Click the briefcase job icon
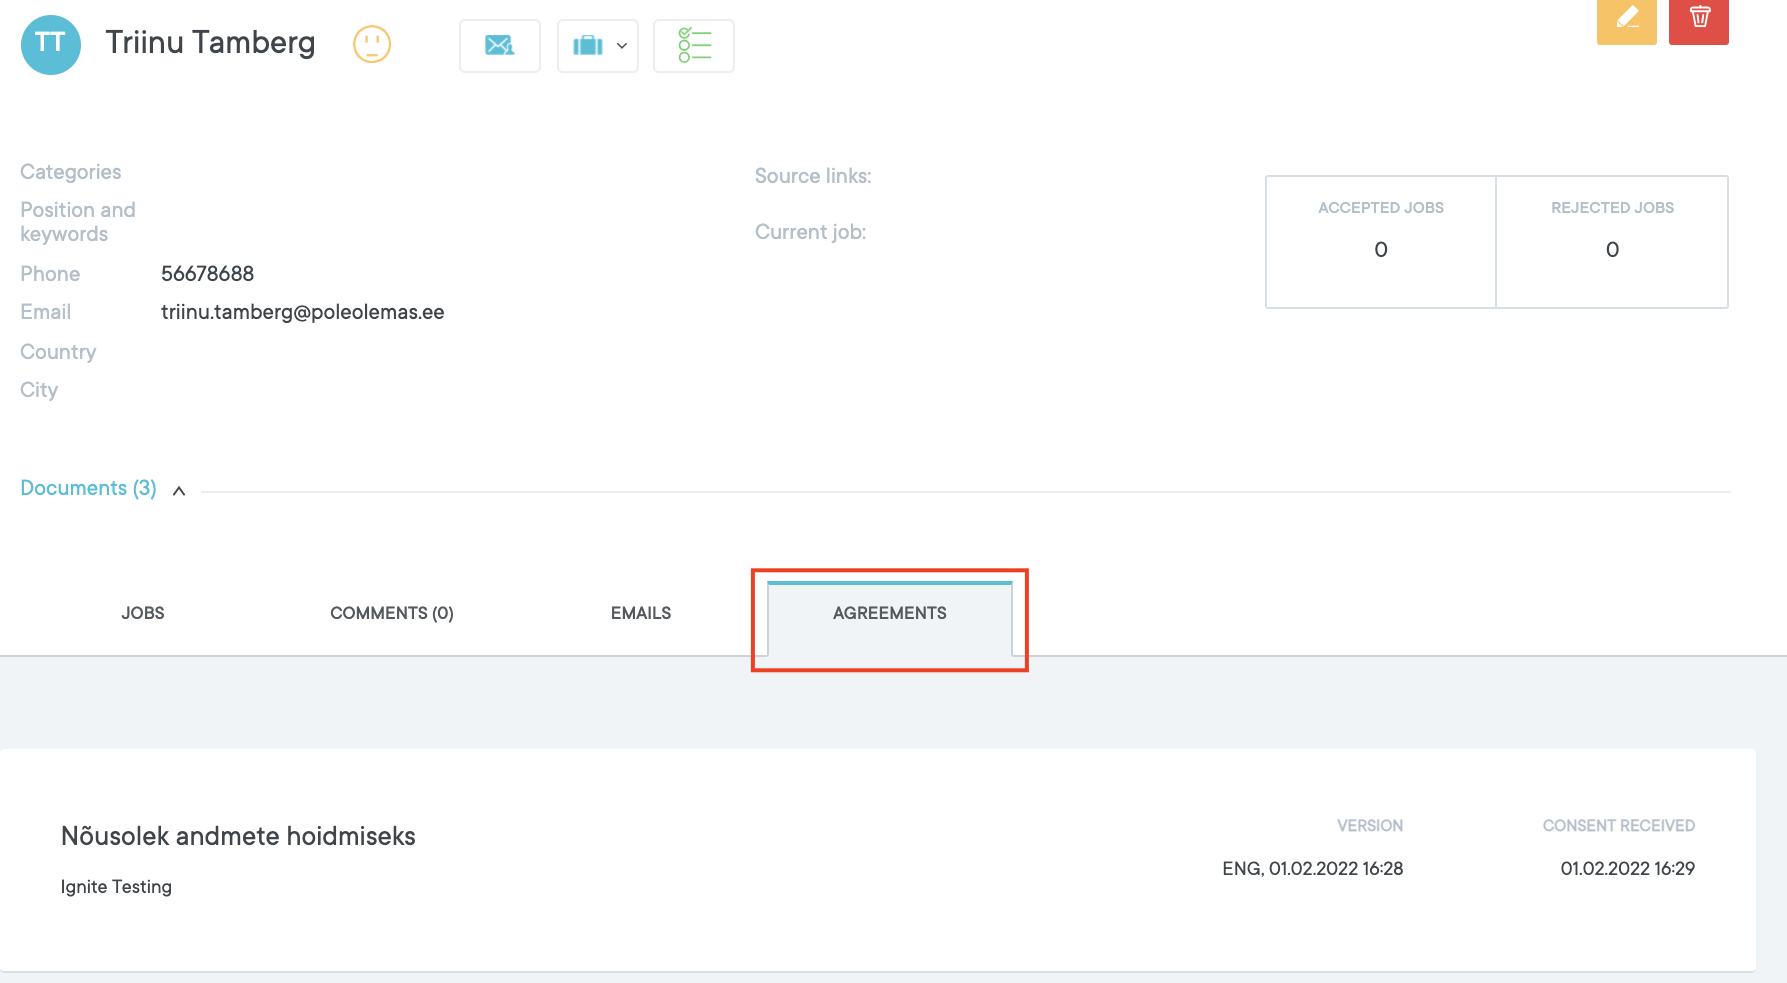This screenshot has height=983, width=1787. pos(587,46)
